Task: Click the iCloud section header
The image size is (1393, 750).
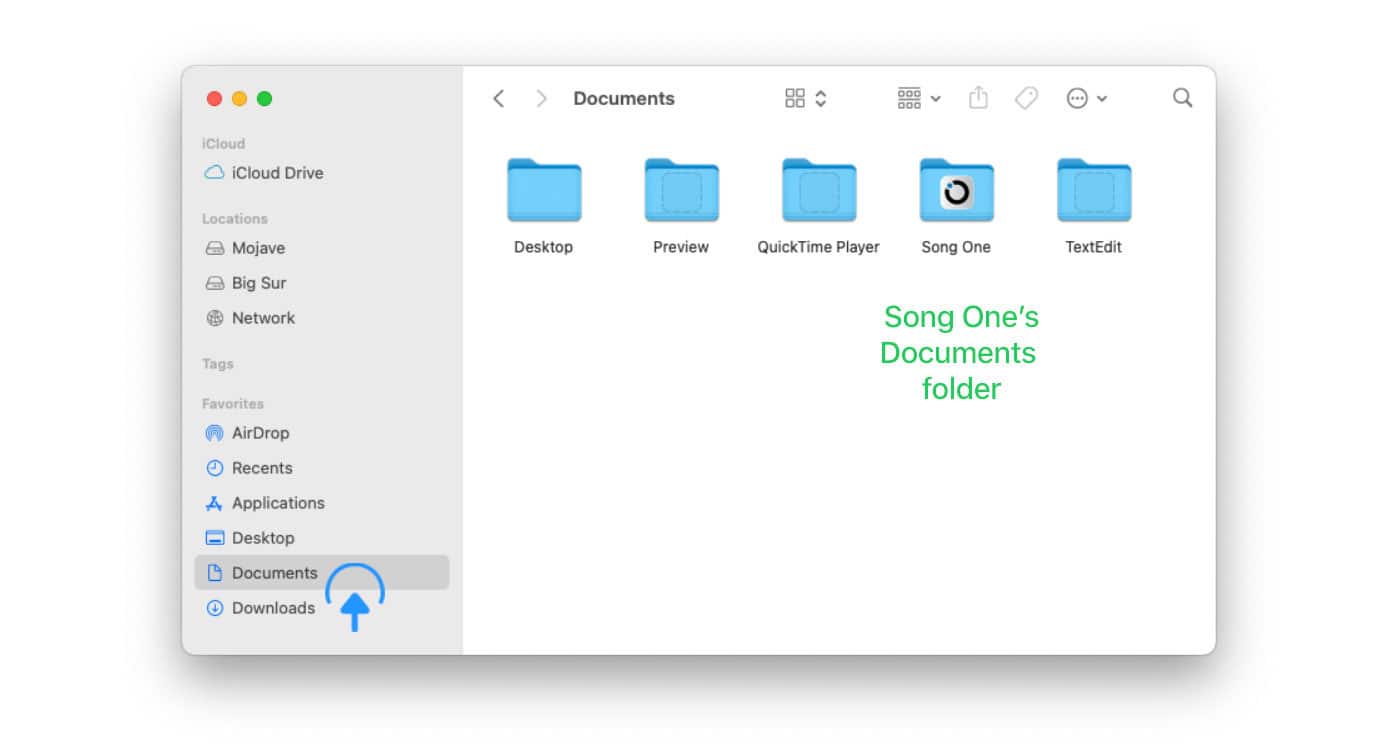Action: 223,144
